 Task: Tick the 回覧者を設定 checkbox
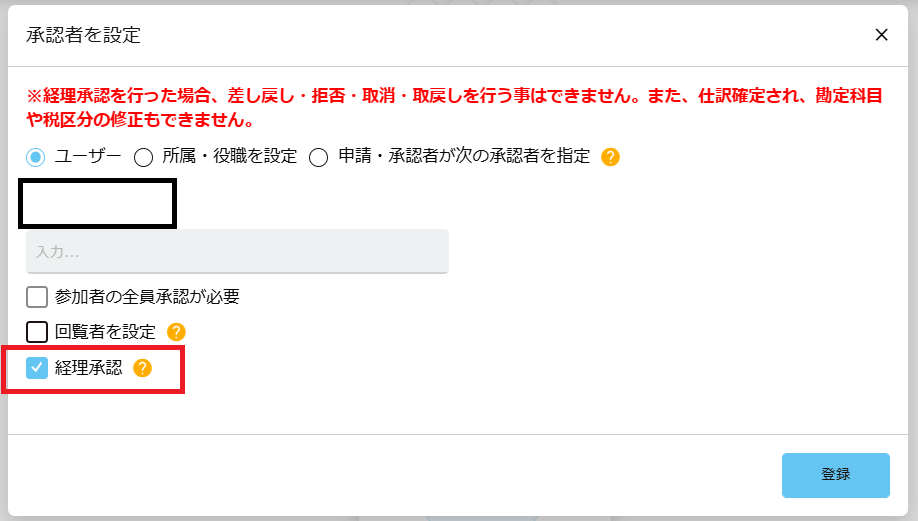point(37,332)
